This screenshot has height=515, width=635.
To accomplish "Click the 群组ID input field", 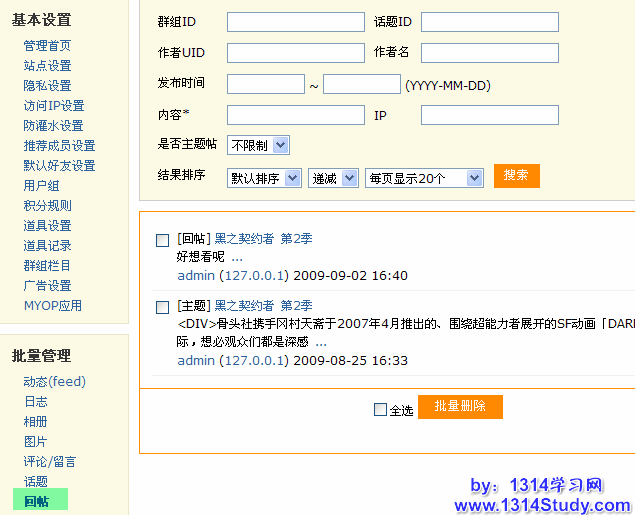I will tap(295, 22).
